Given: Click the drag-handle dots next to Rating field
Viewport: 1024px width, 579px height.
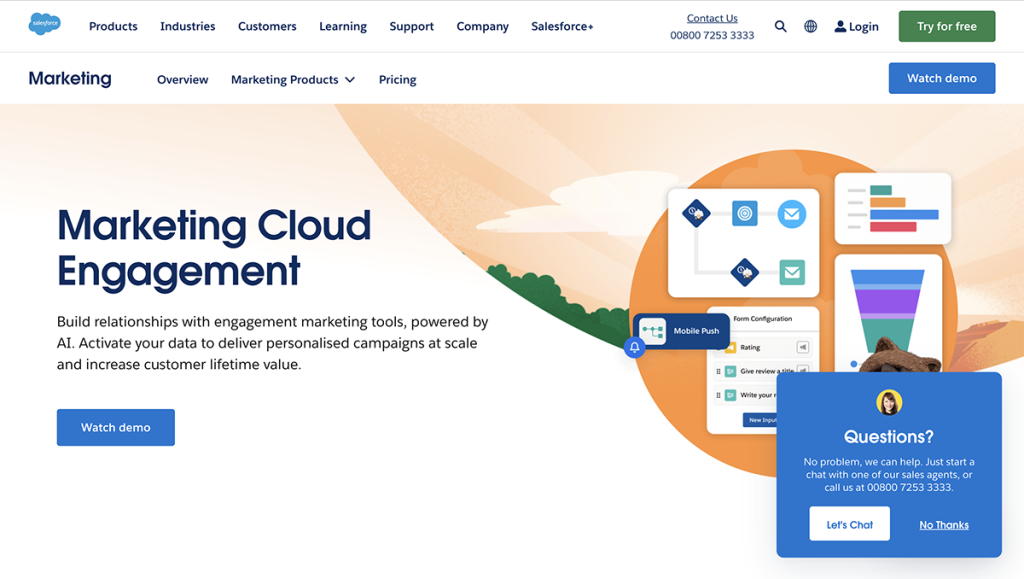Looking at the screenshot, I should pos(718,347).
